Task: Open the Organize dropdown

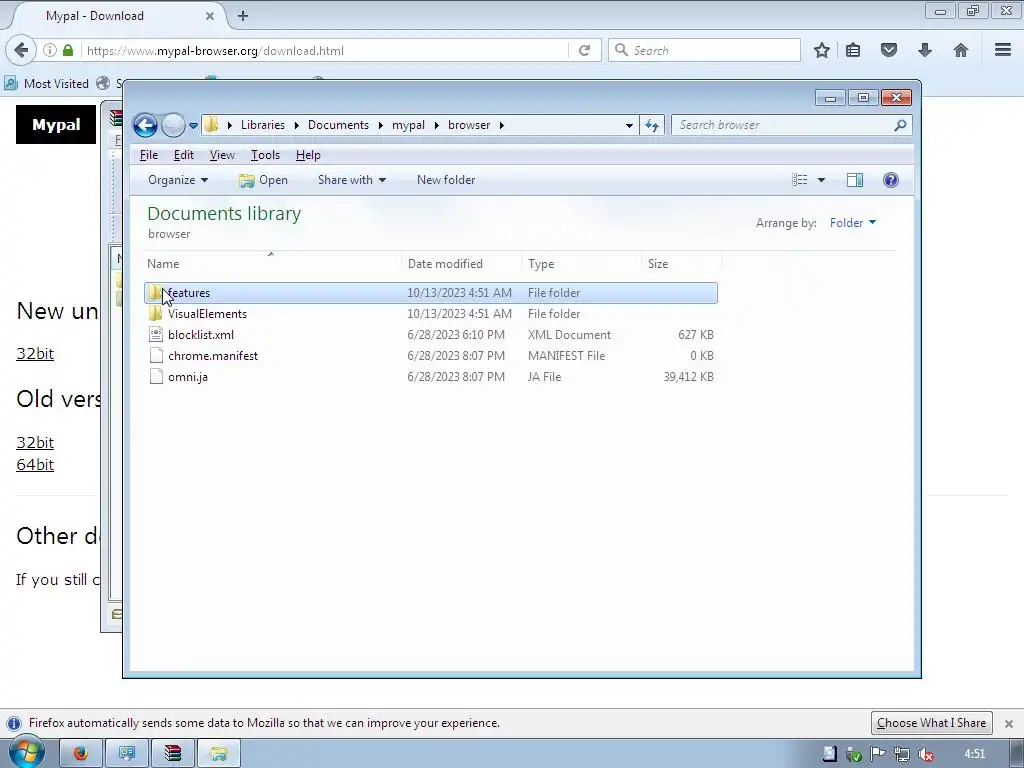Action: point(178,180)
